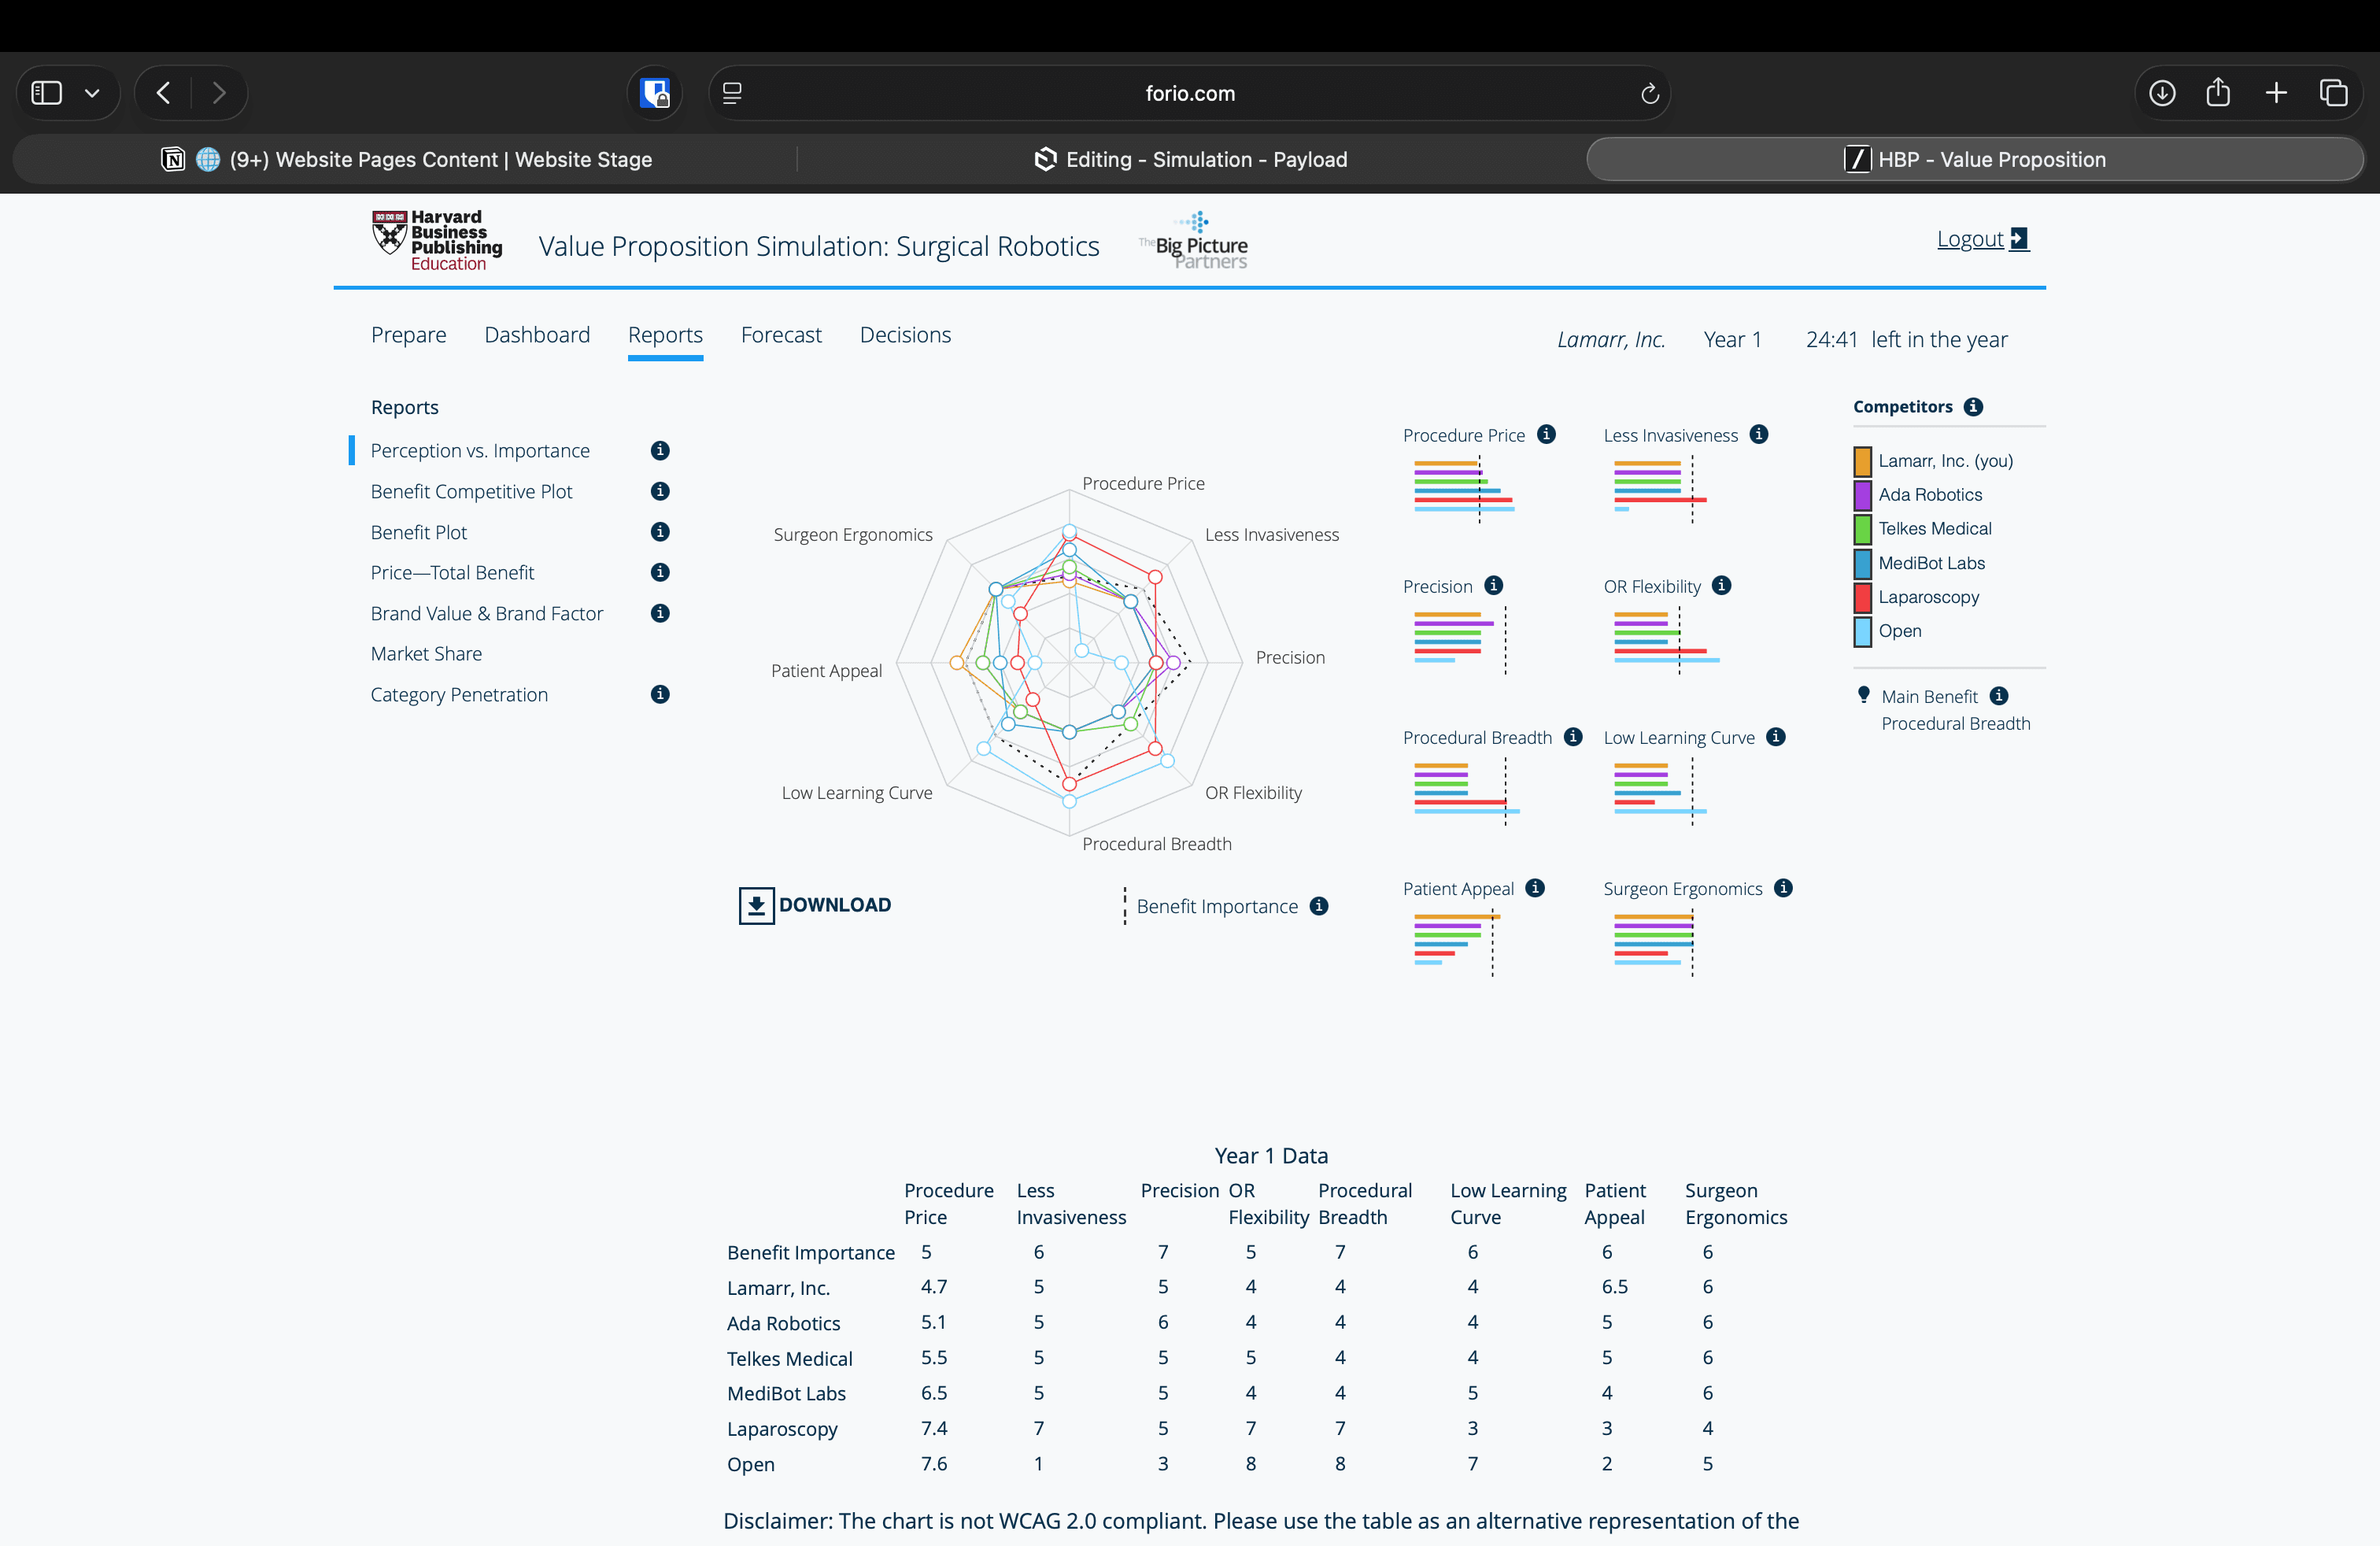
Task: Click info icon beside Main Benefit
Action: 1999,696
